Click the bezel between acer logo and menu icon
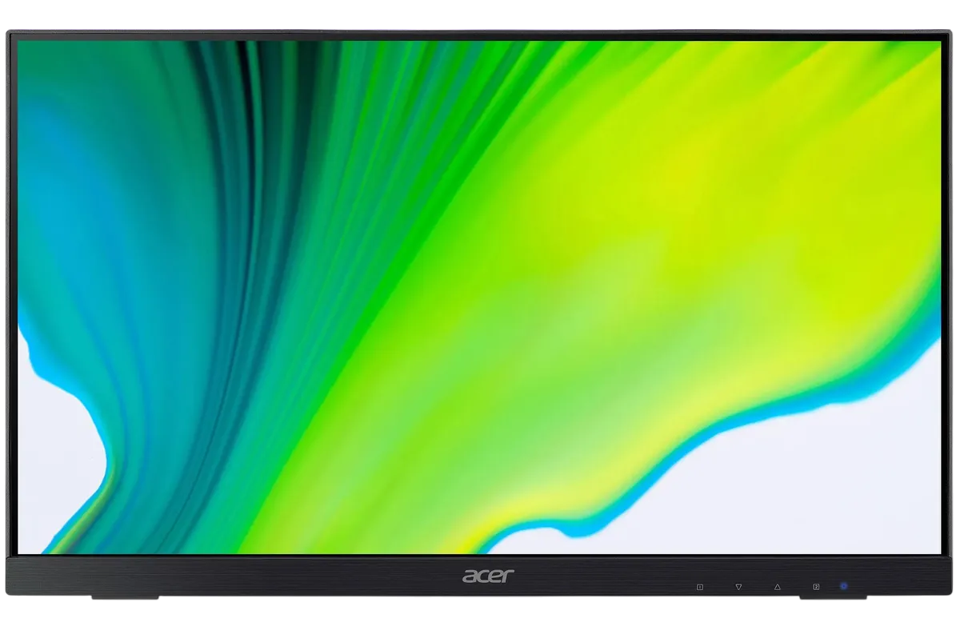This screenshot has width=960, height=640. [600, 578]
